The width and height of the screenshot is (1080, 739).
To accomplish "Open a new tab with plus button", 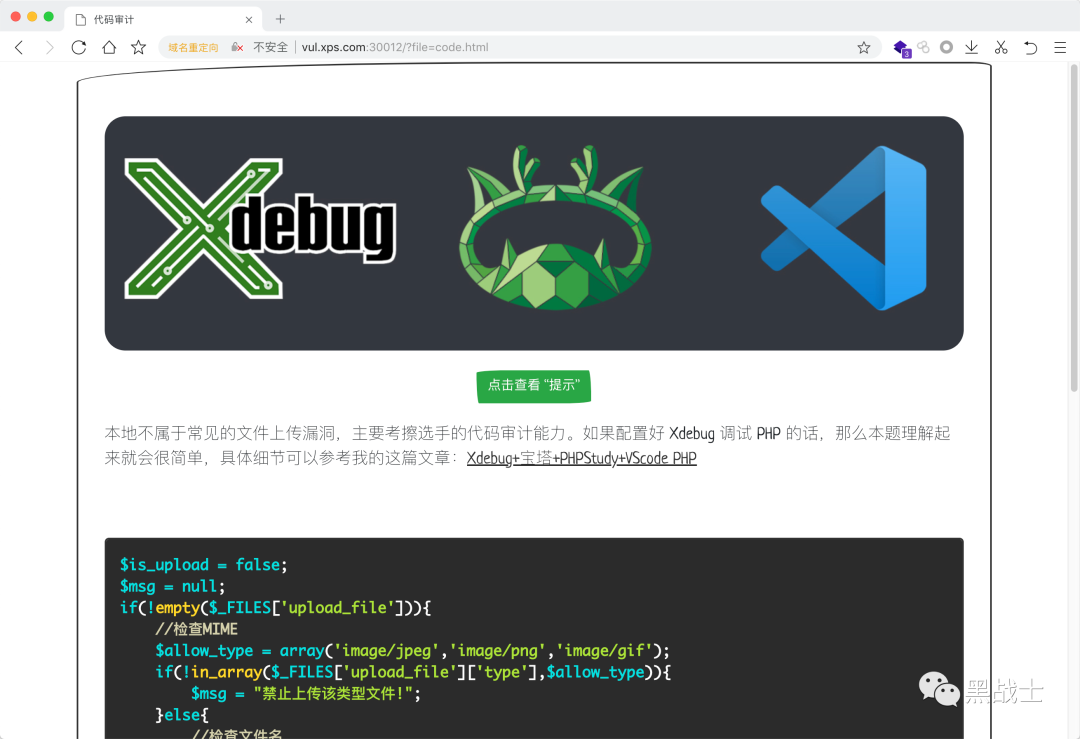I will click(280, 19).
